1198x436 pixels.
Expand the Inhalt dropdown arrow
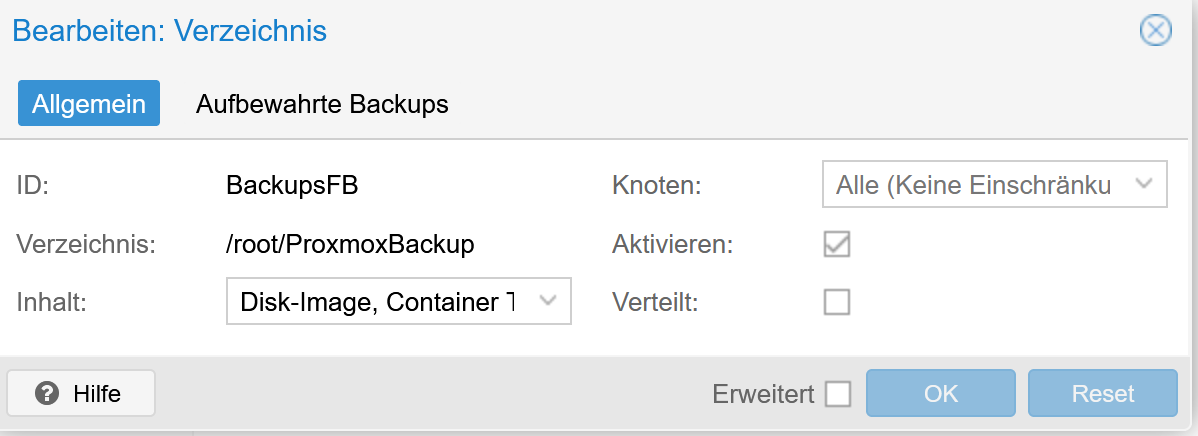pyautogui.click(x=548, y=301)
